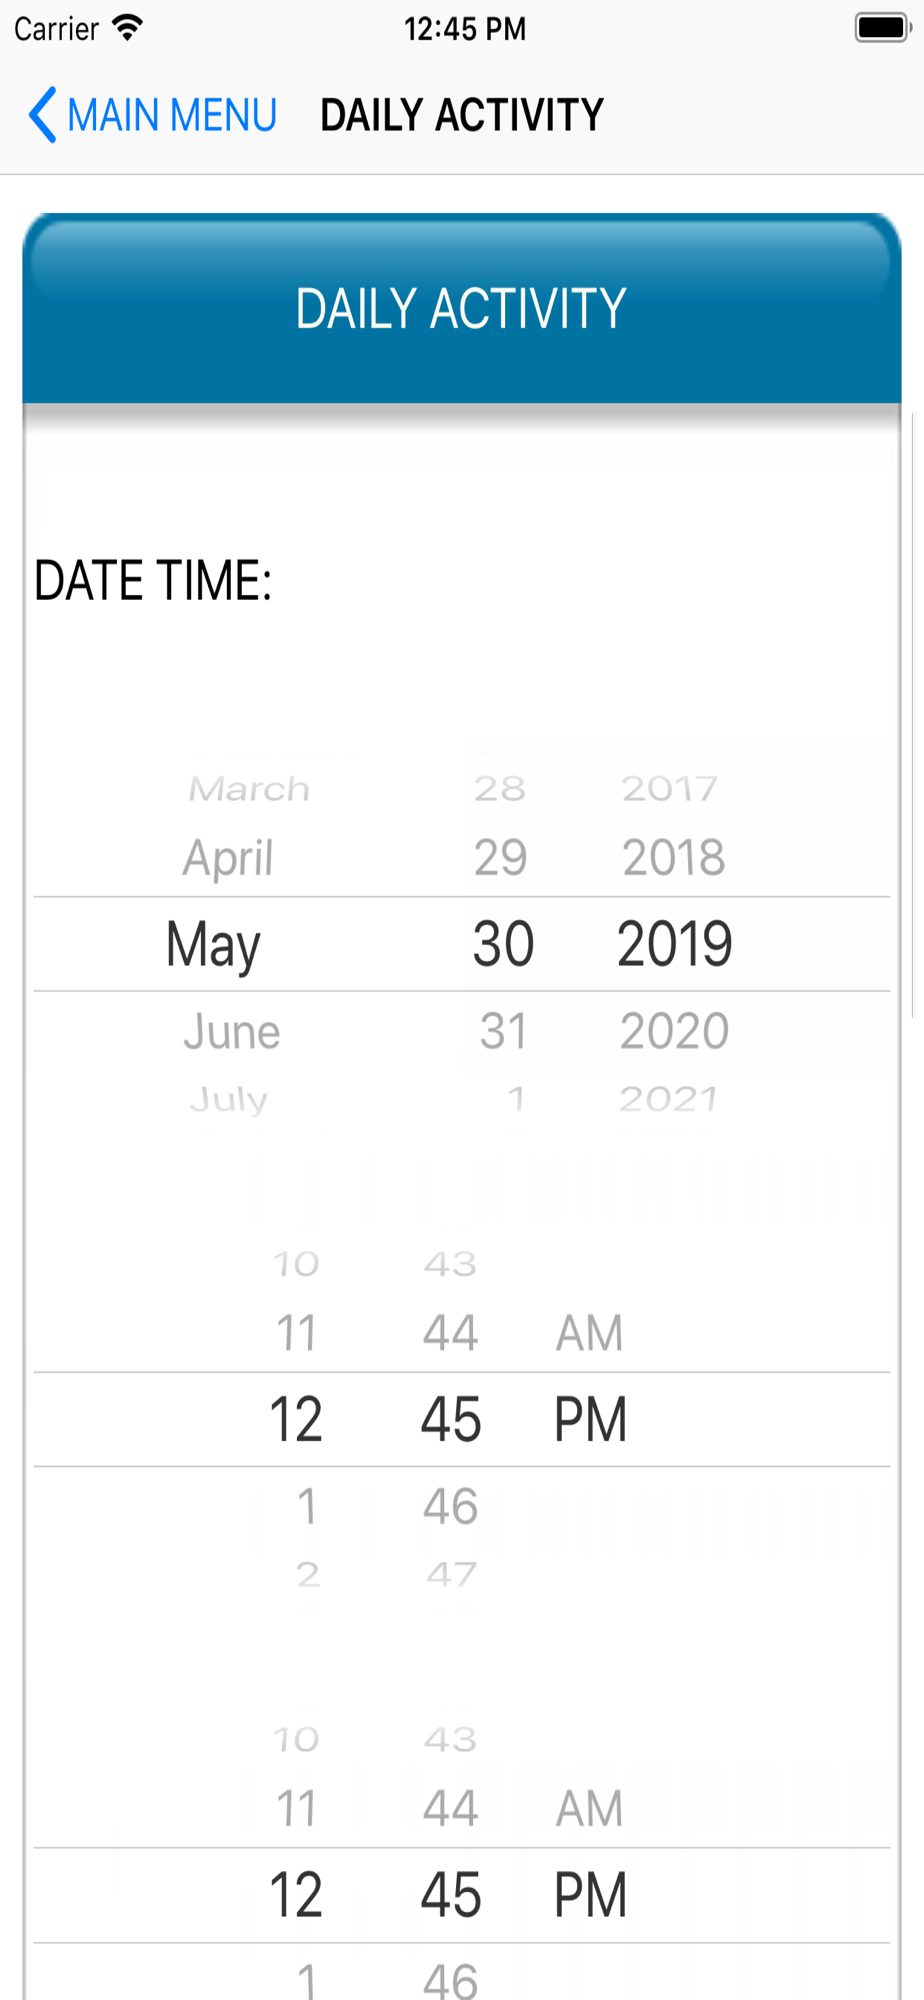Tap the Wi-Fi status icon

pos(127,28)
